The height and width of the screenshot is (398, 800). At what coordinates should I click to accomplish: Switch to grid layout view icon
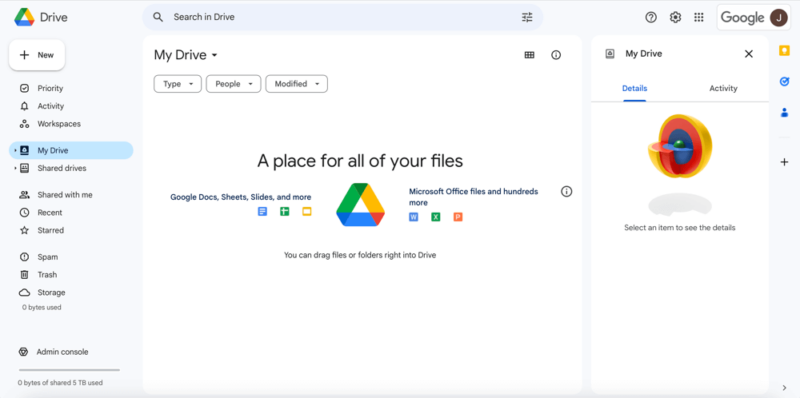[529, 55]
